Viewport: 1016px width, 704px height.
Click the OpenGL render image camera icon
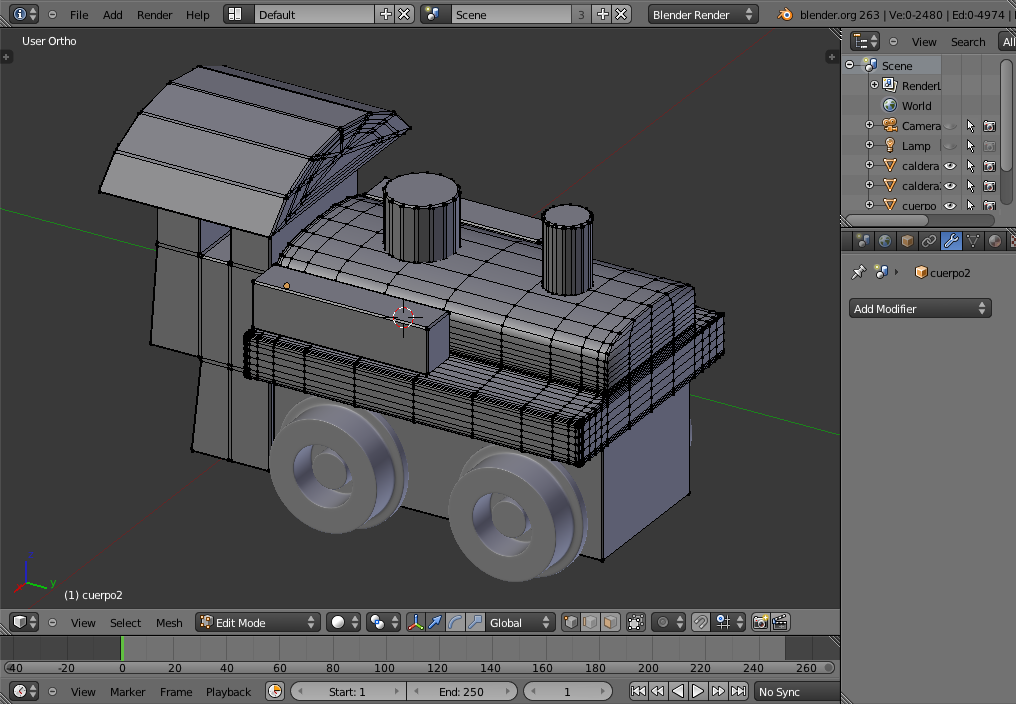pyautogui.click(x=760, y=622)
